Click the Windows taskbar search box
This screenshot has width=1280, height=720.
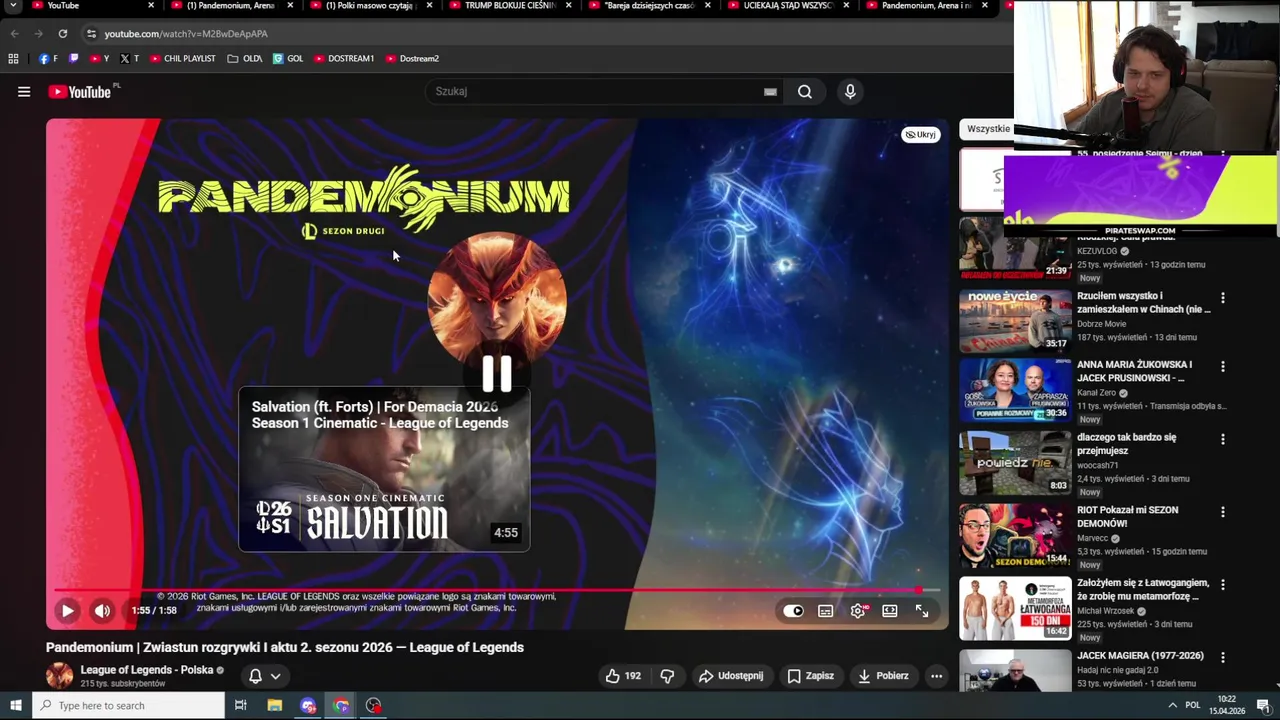coord(129,706)
